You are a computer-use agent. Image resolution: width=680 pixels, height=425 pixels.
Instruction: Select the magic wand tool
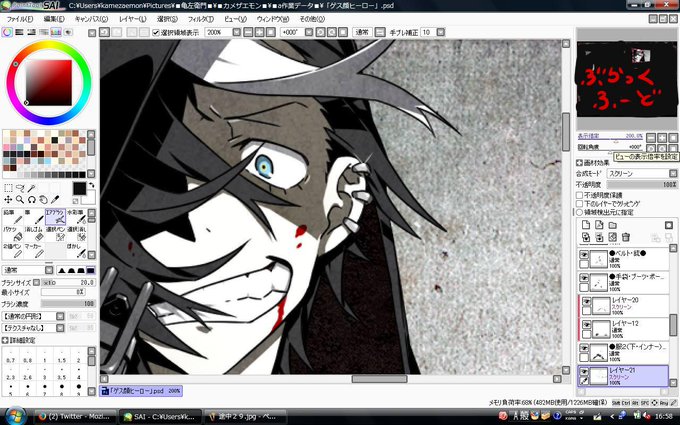(32, 188)
